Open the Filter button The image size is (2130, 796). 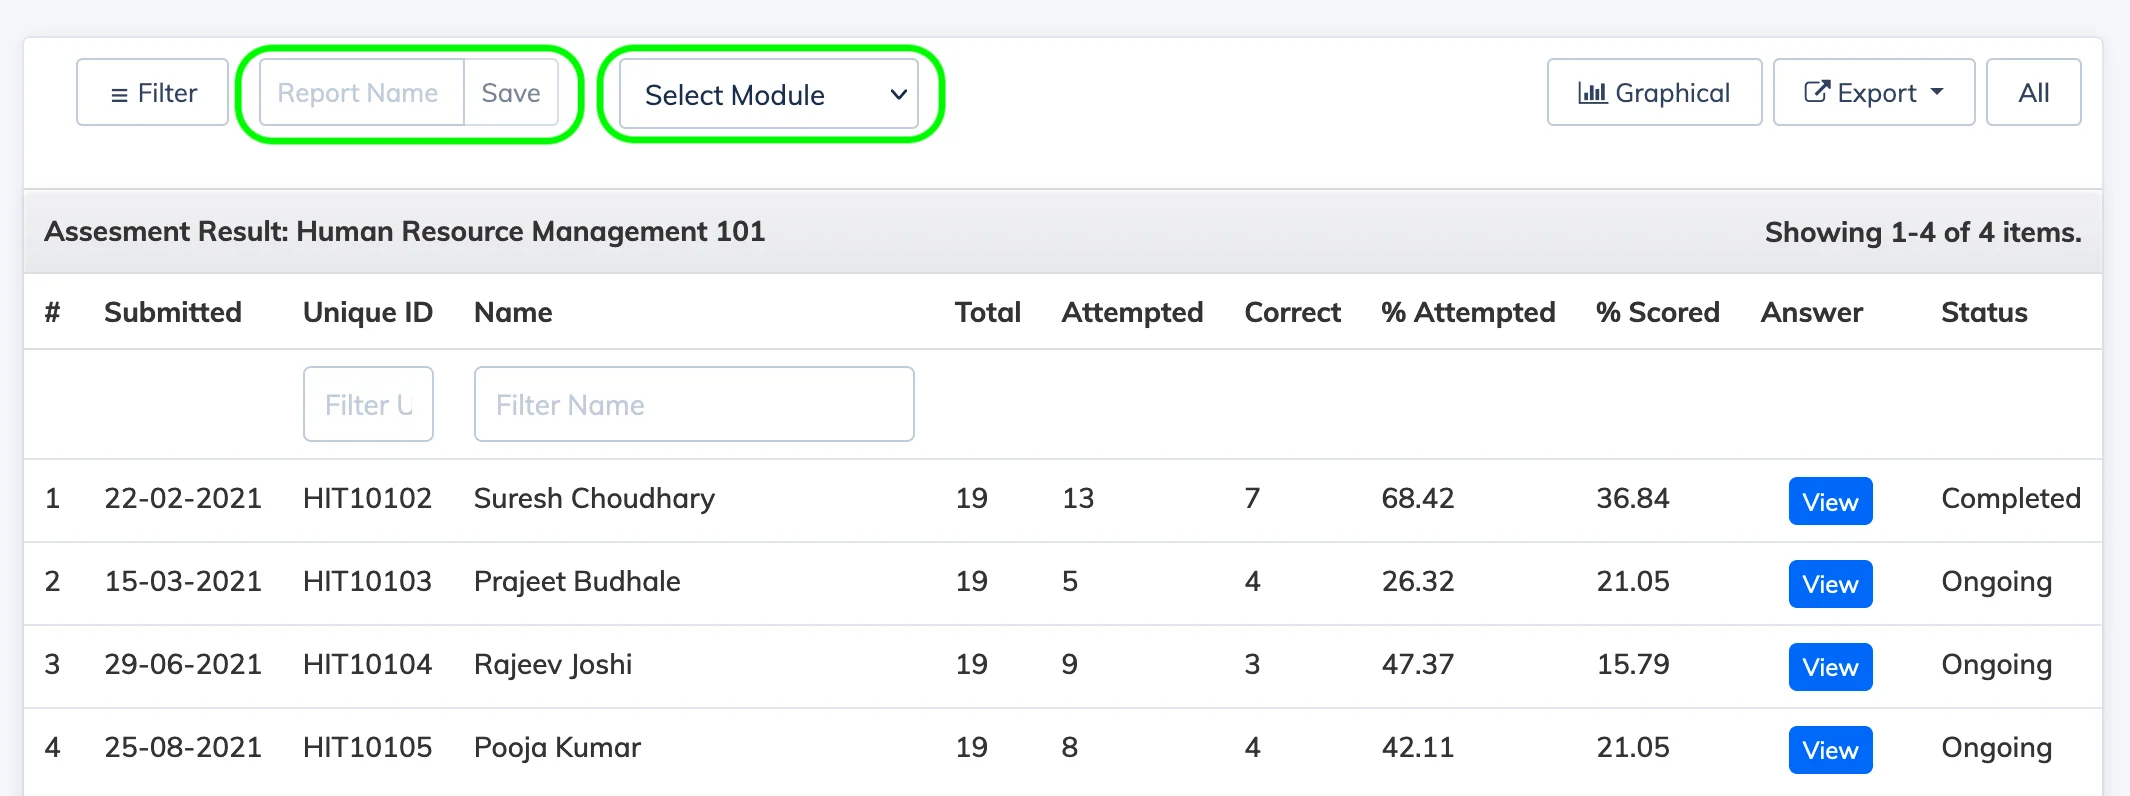(x=152, y=92)
